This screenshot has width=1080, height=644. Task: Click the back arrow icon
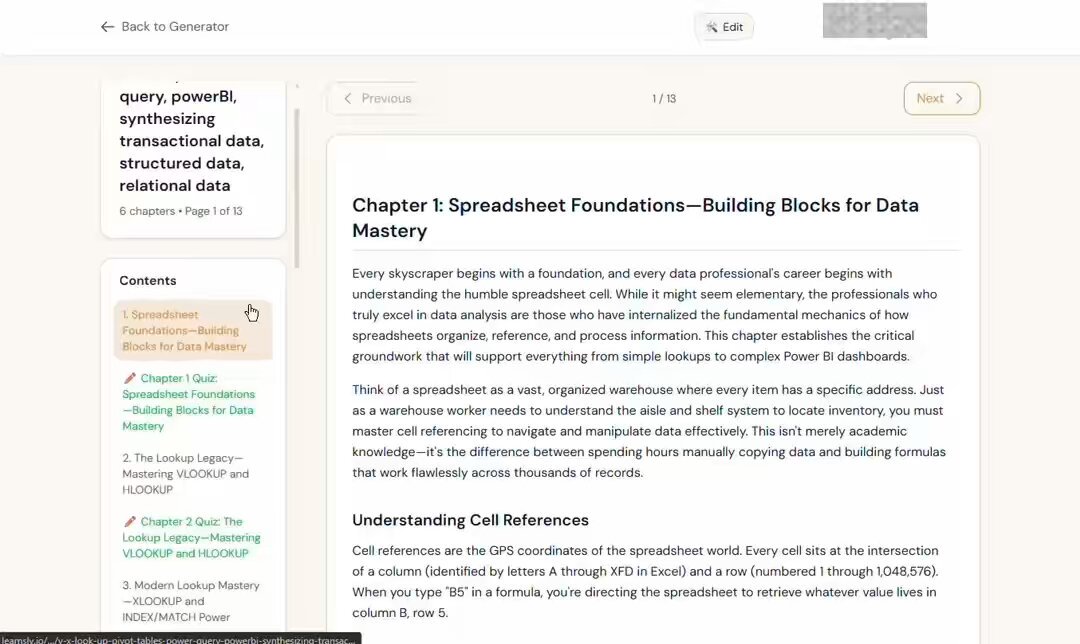(x=107, y=27)
